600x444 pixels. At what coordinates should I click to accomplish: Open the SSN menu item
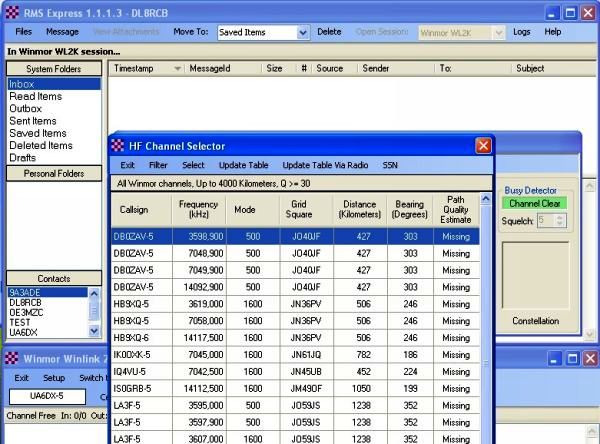tap(390, 165)
